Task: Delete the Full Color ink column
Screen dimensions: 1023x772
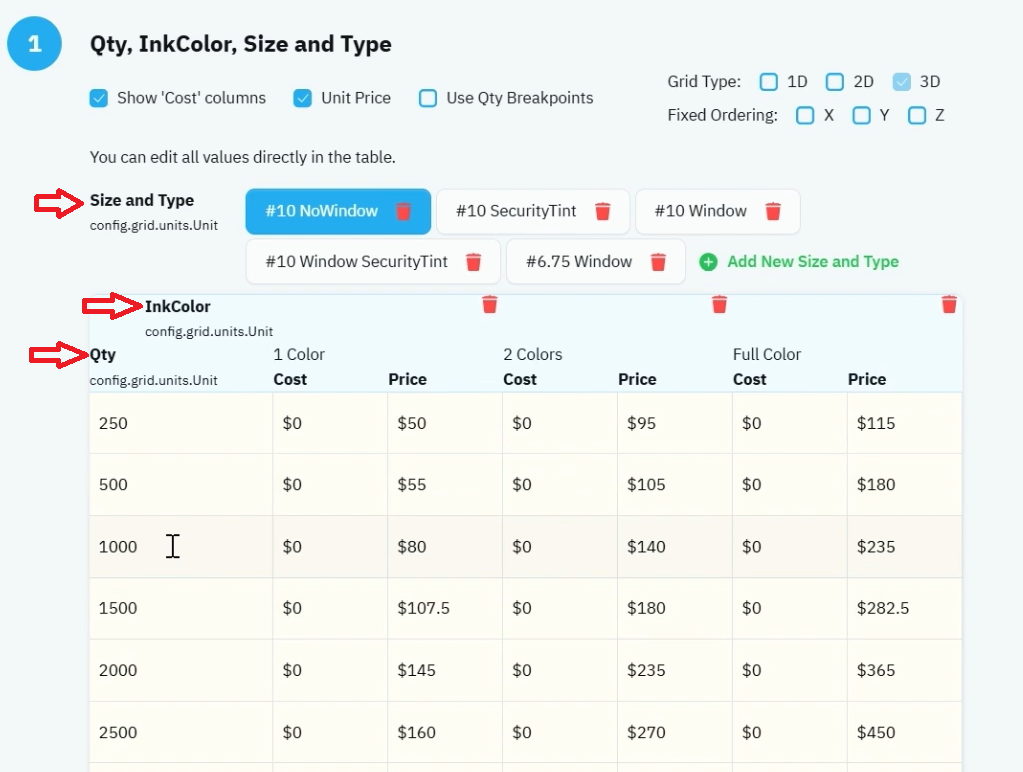Action: 949,305
